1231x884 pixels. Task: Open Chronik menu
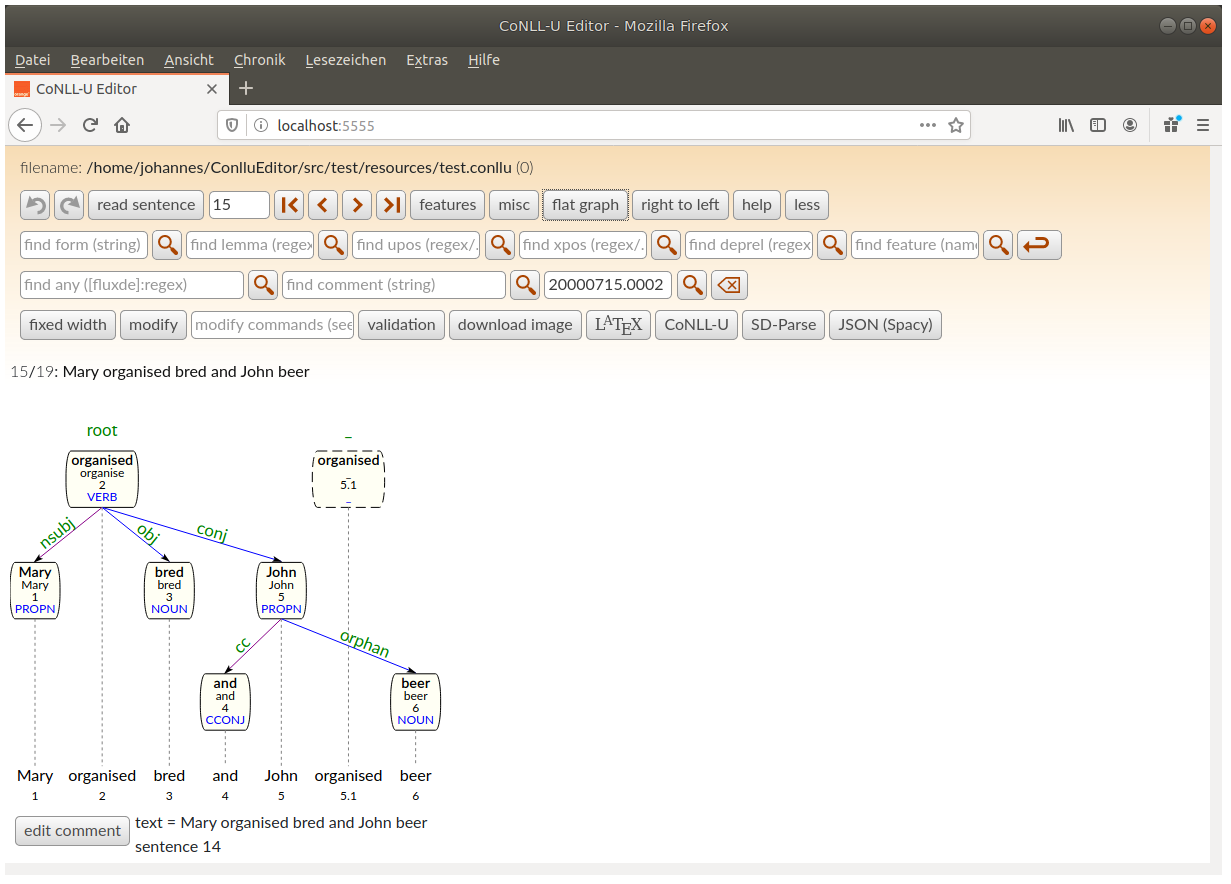[x=260, y=60]
